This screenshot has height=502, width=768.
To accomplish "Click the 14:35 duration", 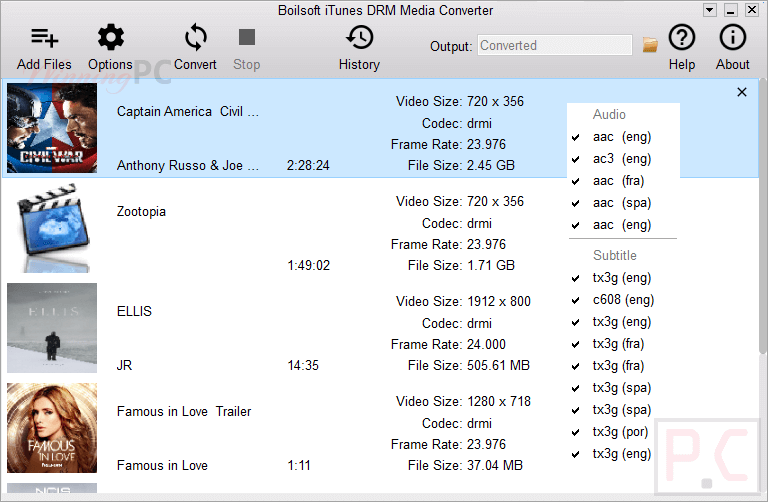I will (303, 365).
